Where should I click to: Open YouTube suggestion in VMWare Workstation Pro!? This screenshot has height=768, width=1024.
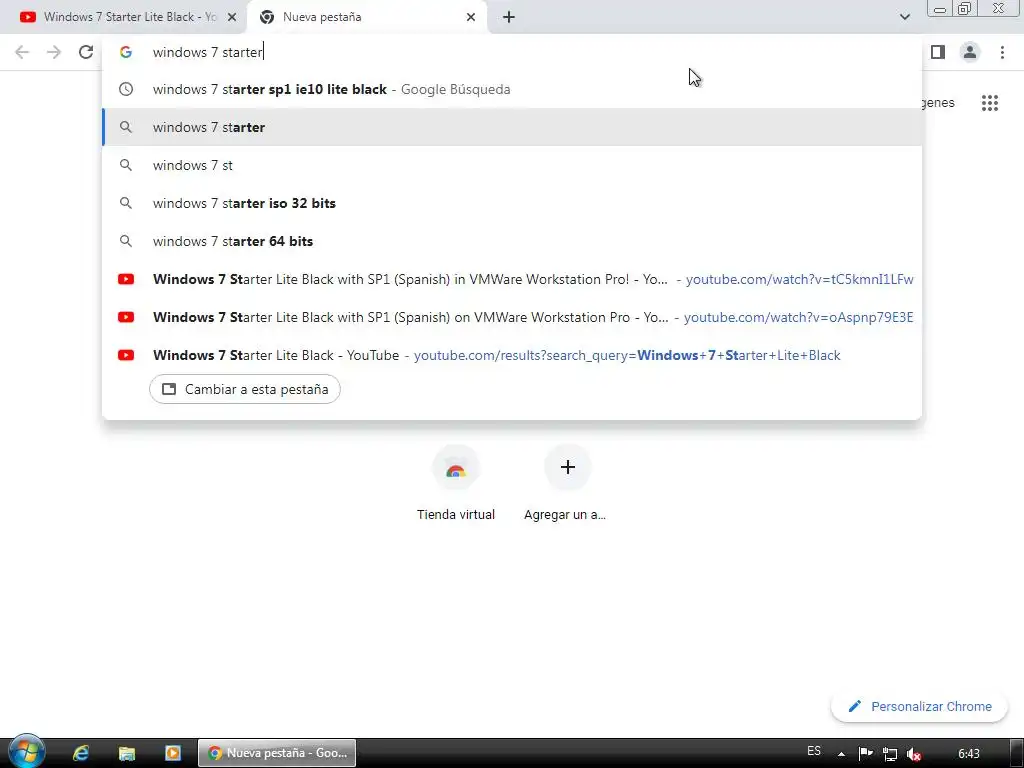coord(512,279)
